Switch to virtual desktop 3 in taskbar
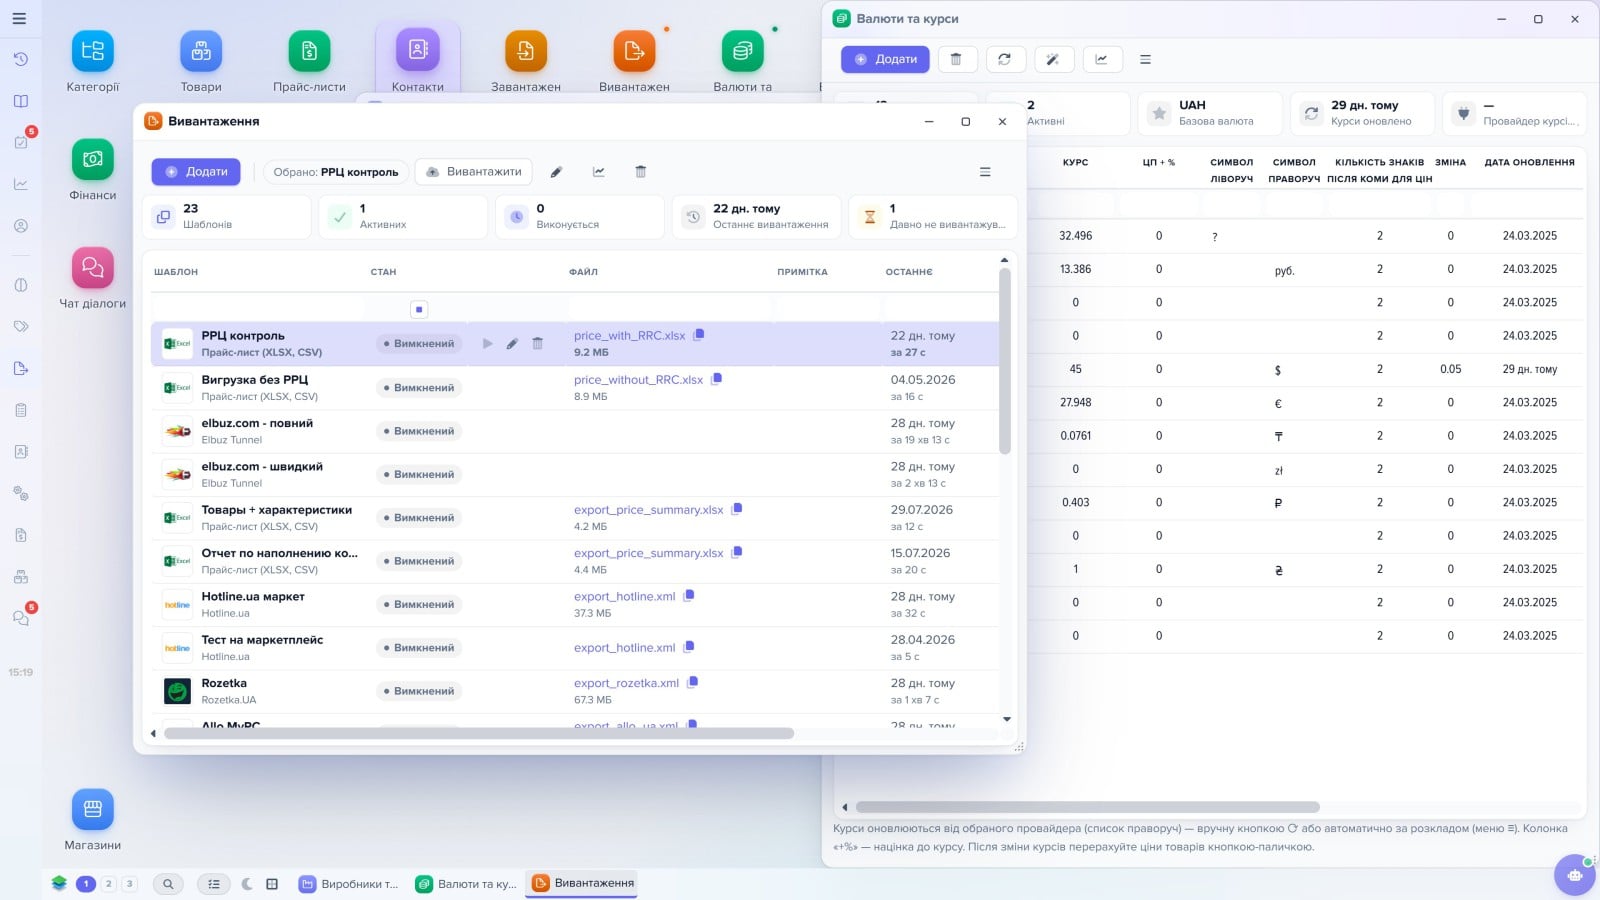1600x900 pixels. tap(129, 884)
